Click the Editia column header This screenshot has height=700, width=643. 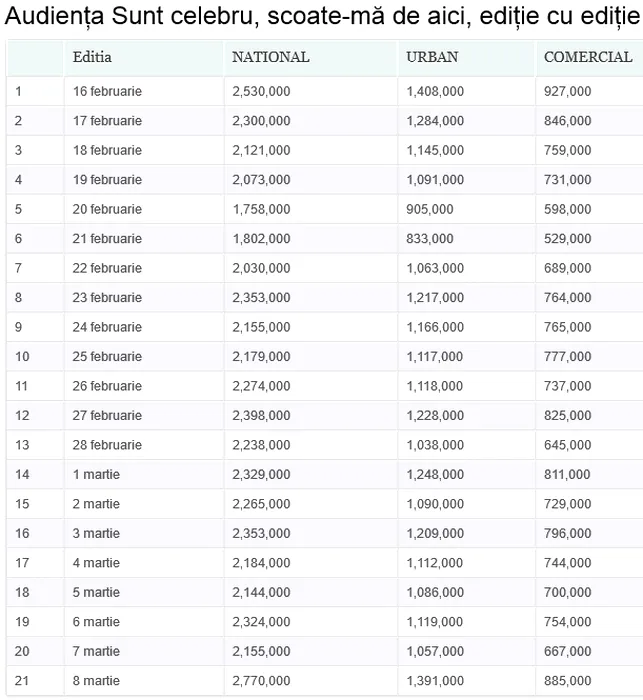91,57
